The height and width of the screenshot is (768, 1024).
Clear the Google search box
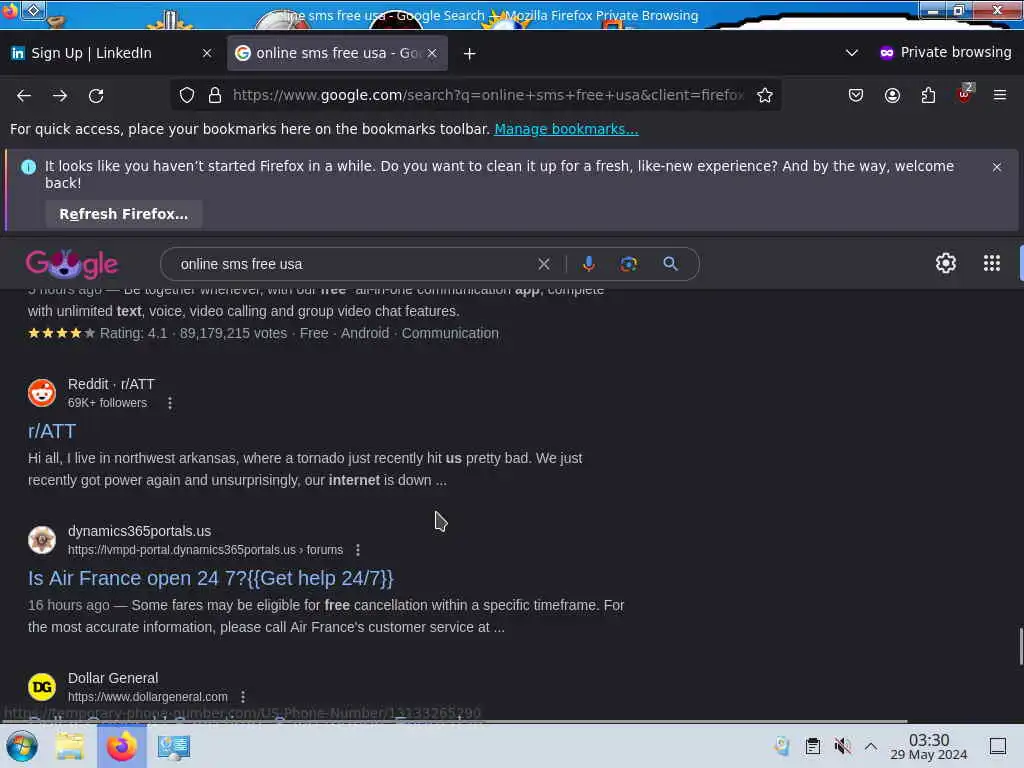click(543, 264)
